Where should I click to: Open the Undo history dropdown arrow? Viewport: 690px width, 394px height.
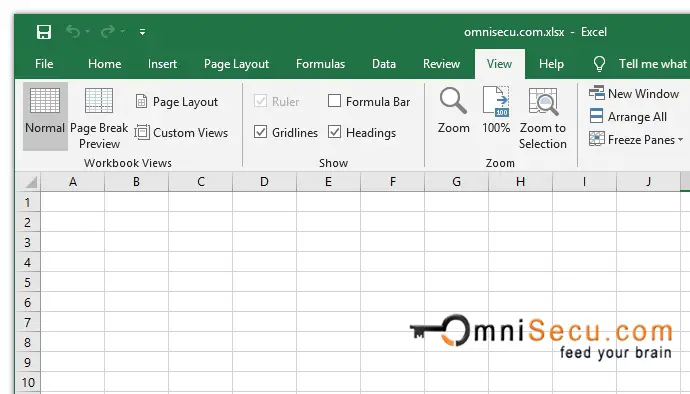(88, 32)
